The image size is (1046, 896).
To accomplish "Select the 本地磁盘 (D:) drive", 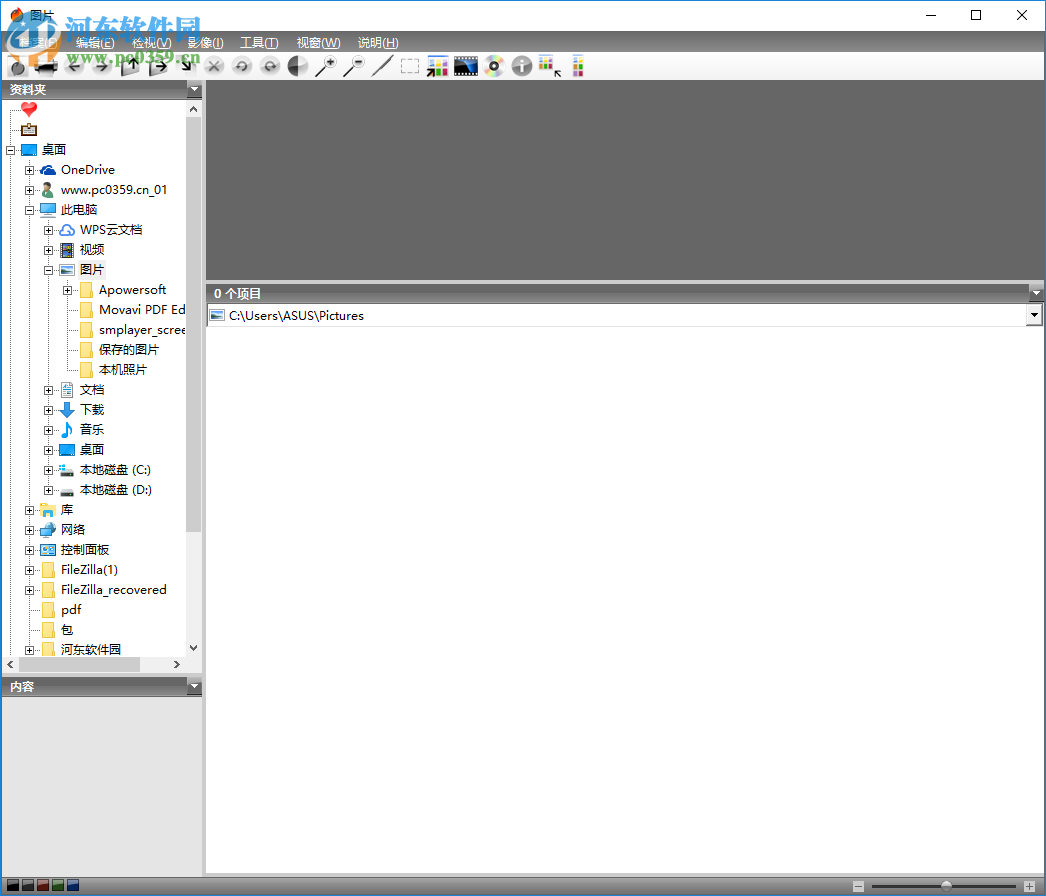I will click(115, 490).
